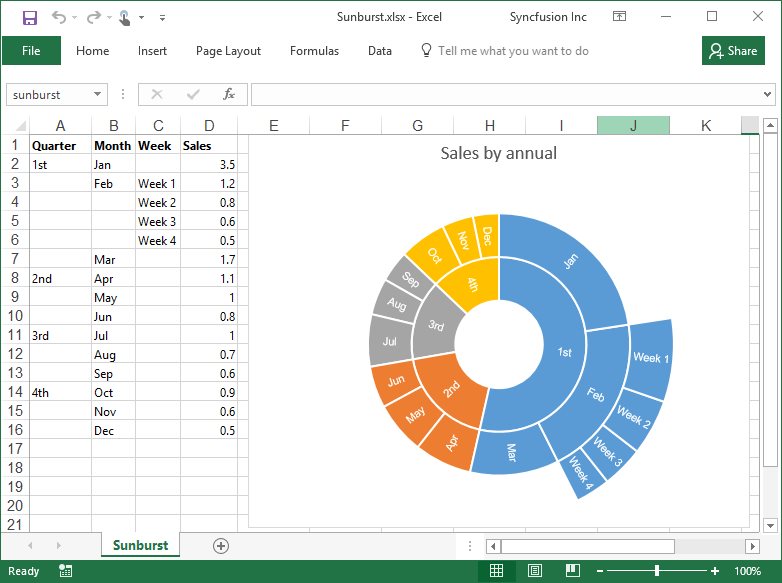
Task: Click the Week 1 chart segment
Action: (x=650, y=358)
